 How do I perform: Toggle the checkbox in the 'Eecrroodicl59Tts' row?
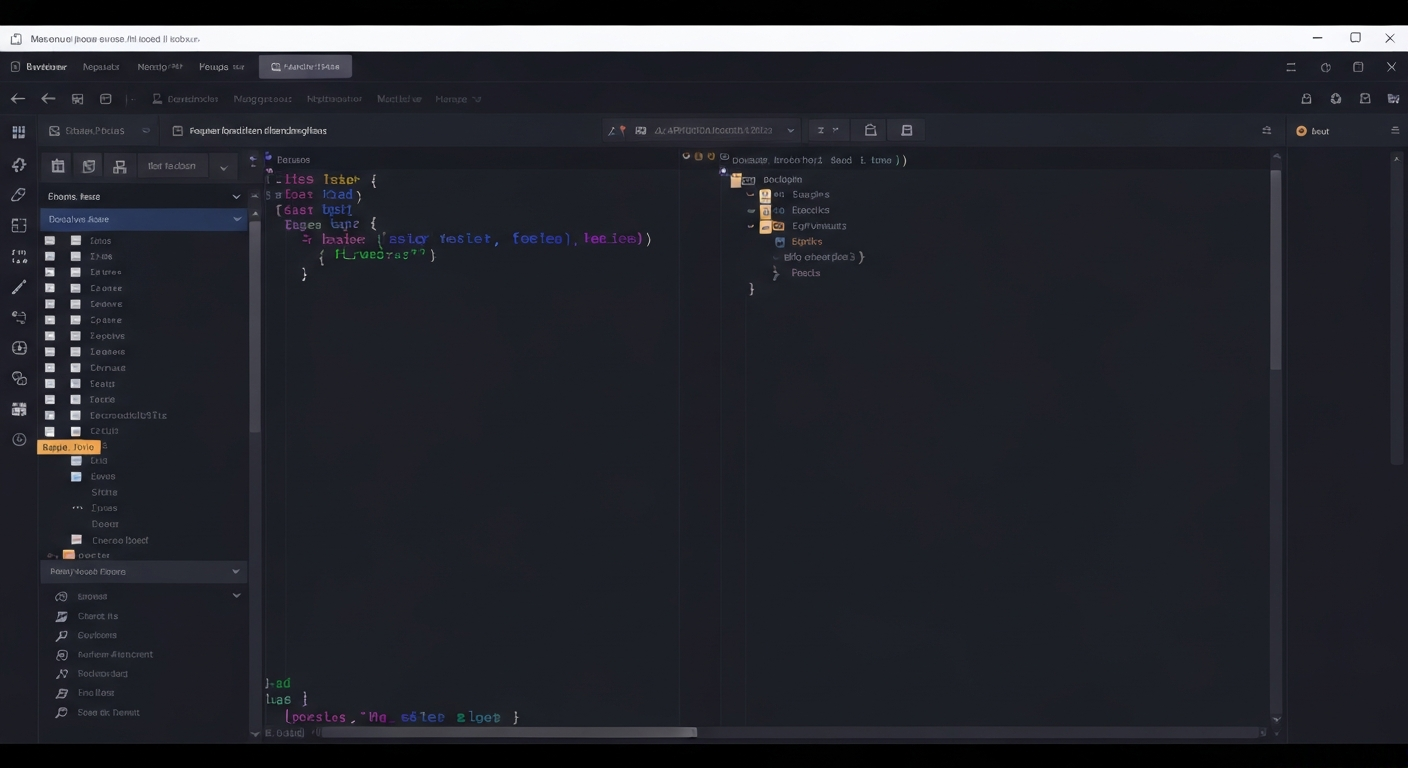[x=50, y=415]
